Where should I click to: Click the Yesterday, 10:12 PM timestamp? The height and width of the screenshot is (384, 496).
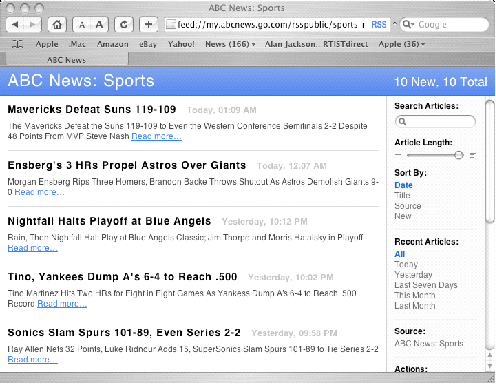pos(265,222)
